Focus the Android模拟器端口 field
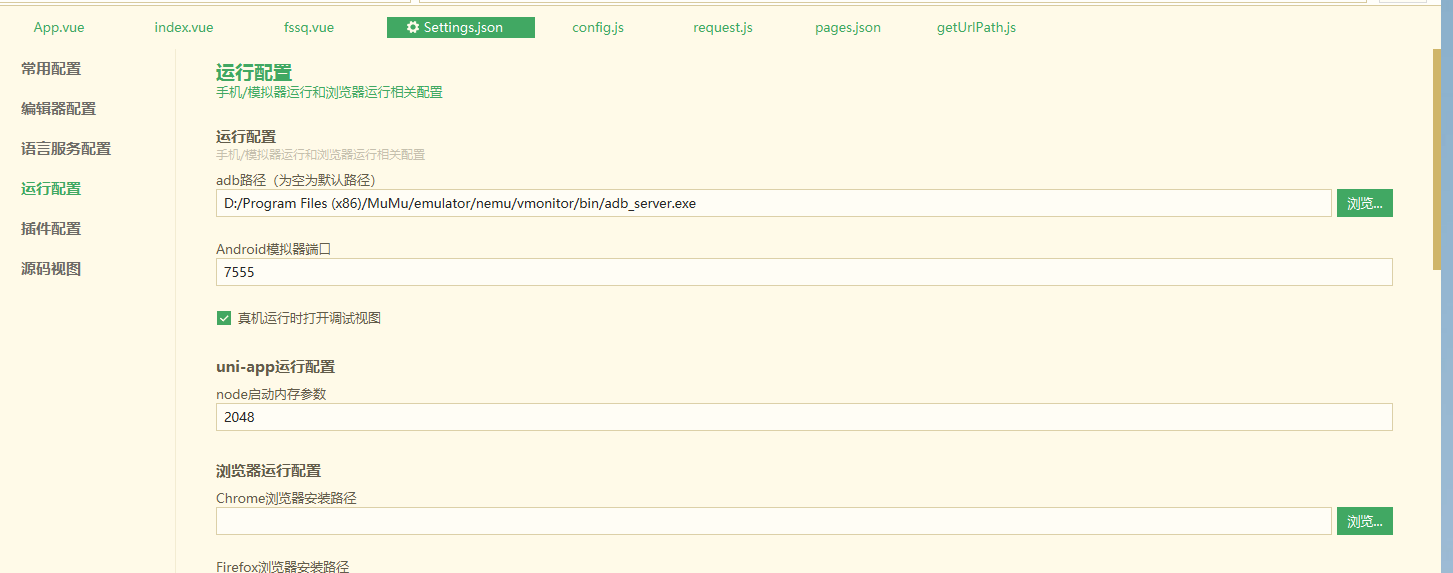 pyautogui.click(x=804, y=272)
